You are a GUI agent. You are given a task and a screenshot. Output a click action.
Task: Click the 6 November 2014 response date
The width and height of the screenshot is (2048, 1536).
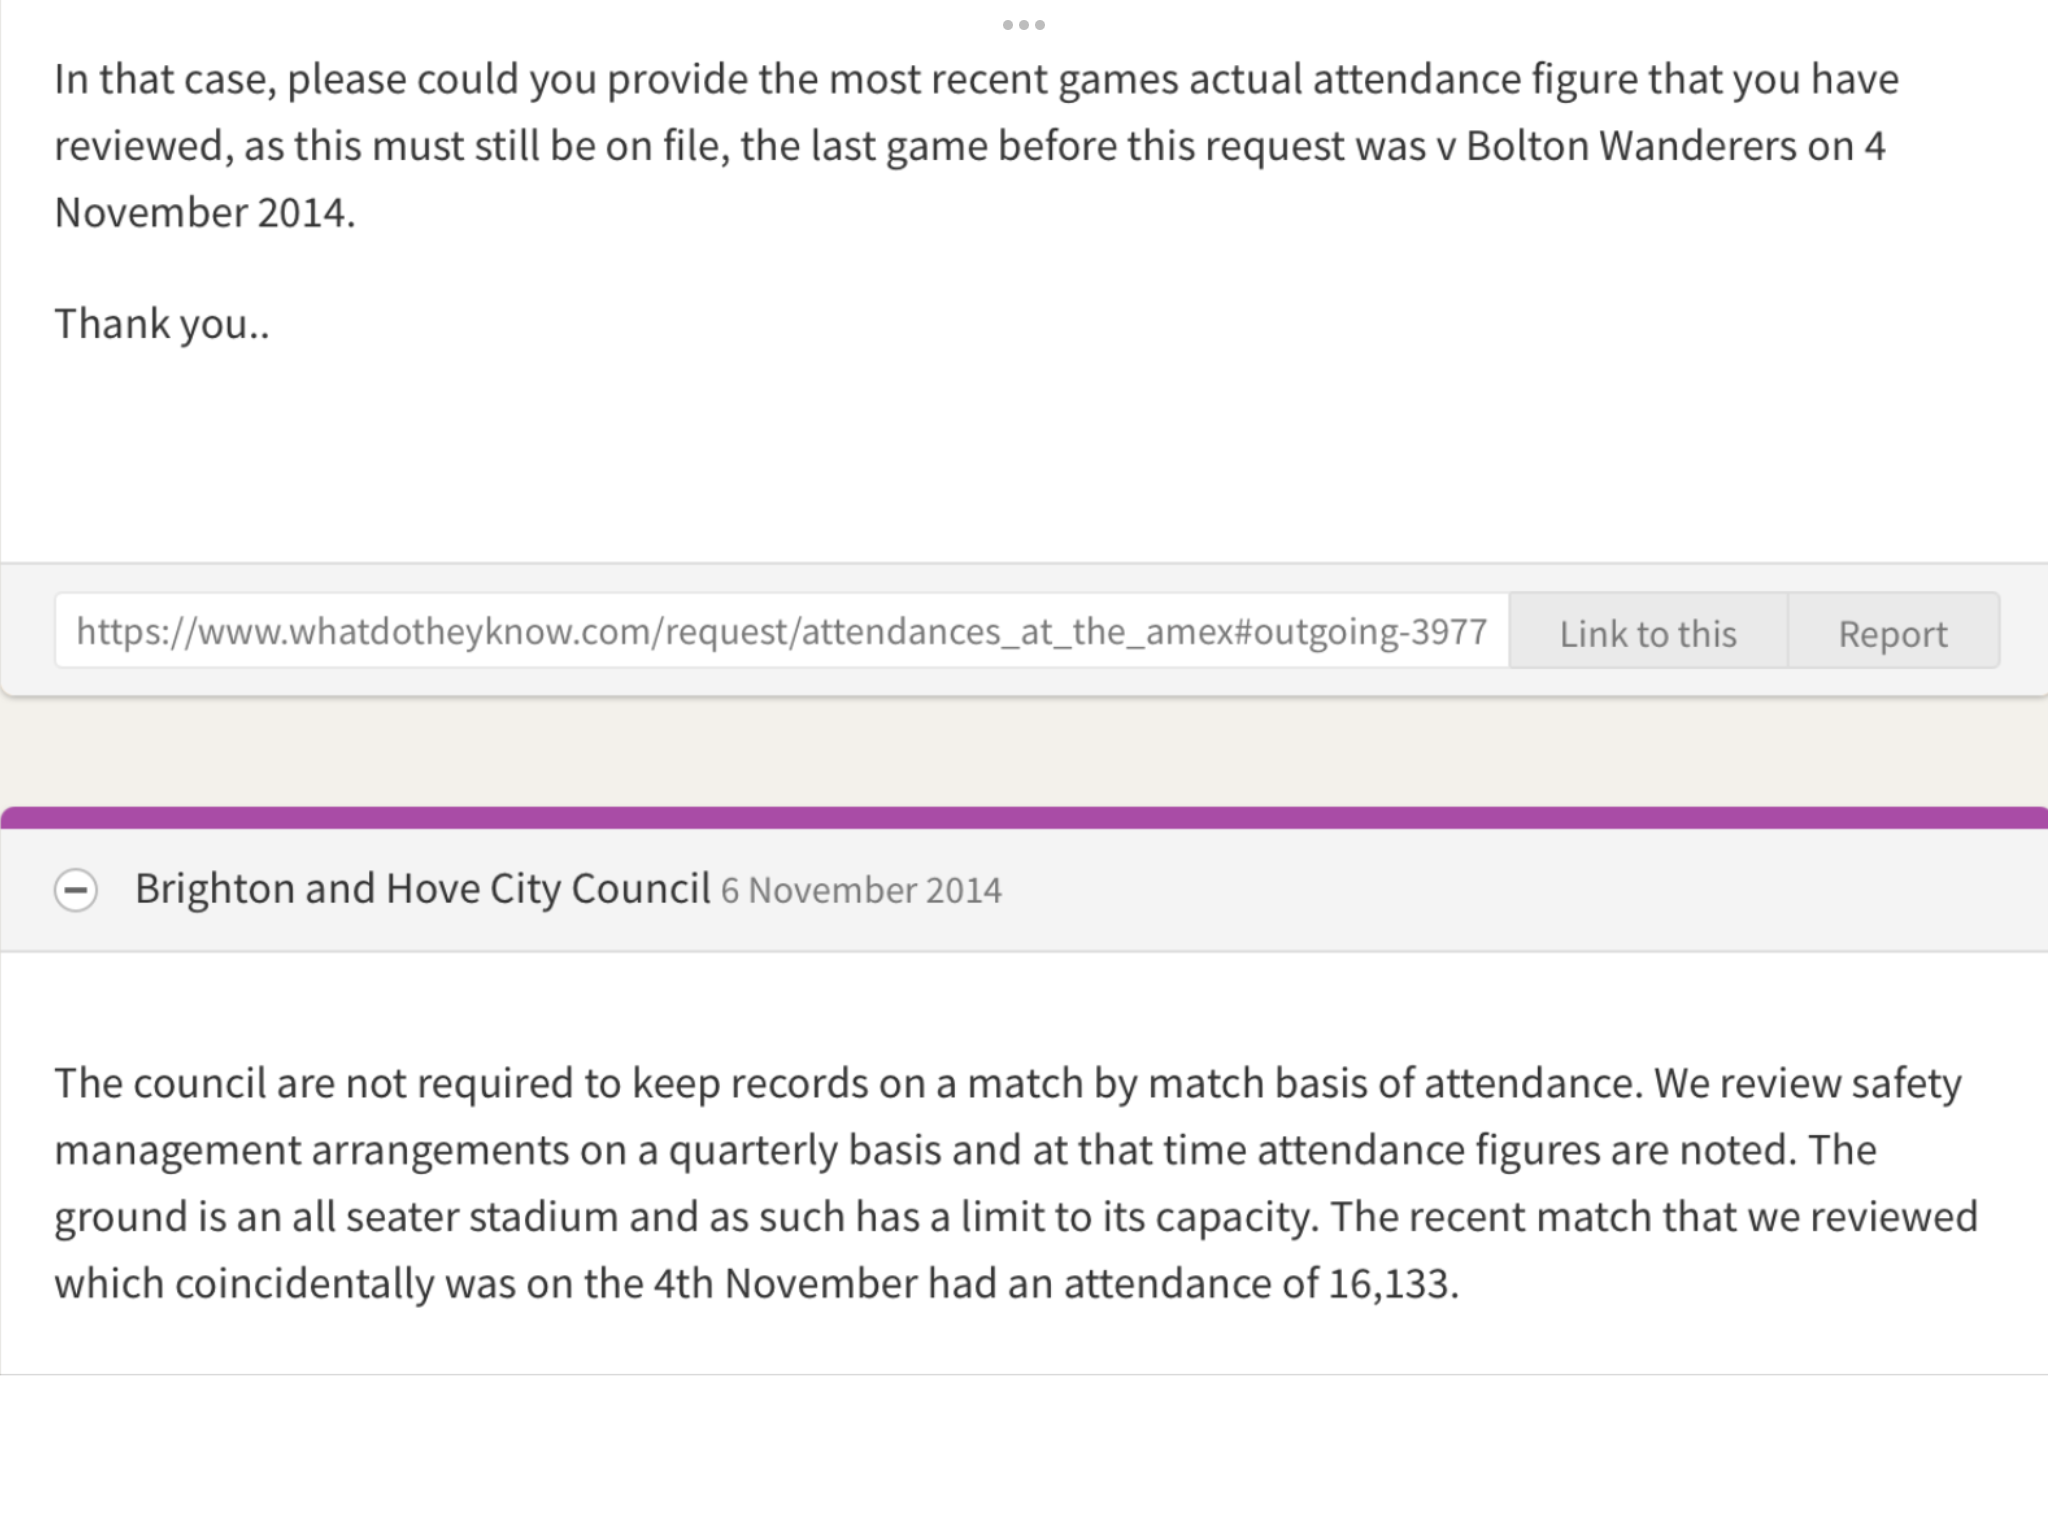861,890
